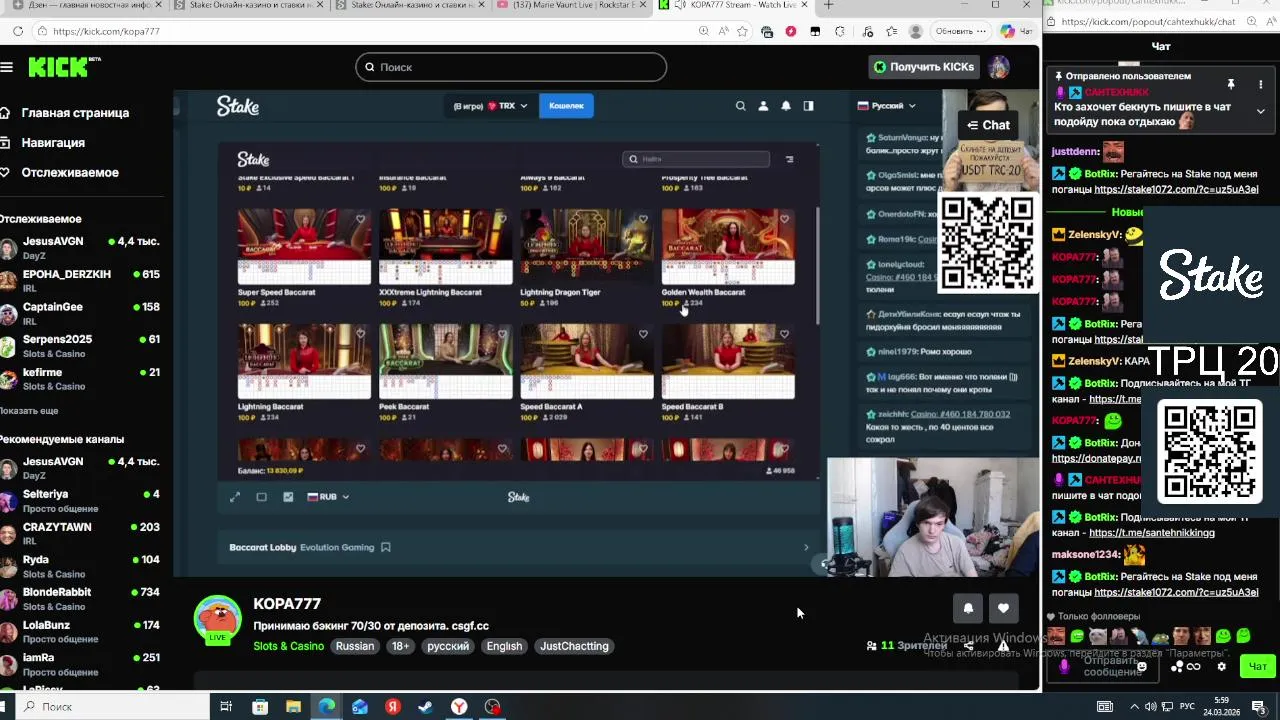Share the KOPA777 stream
The height and width of the screenshot is (720, 1280).
tap(968, 646)
